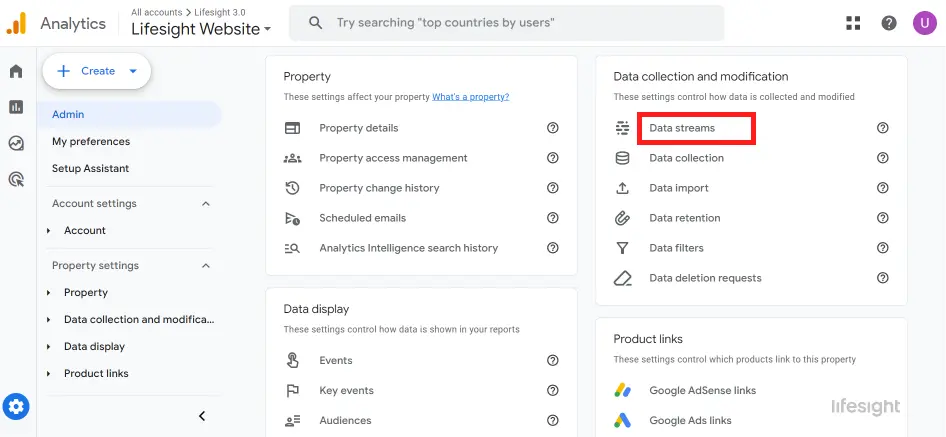Viewport: 946px width, 437px height.
Task: Expand the Account tree item
Action: tap(49, 231)
